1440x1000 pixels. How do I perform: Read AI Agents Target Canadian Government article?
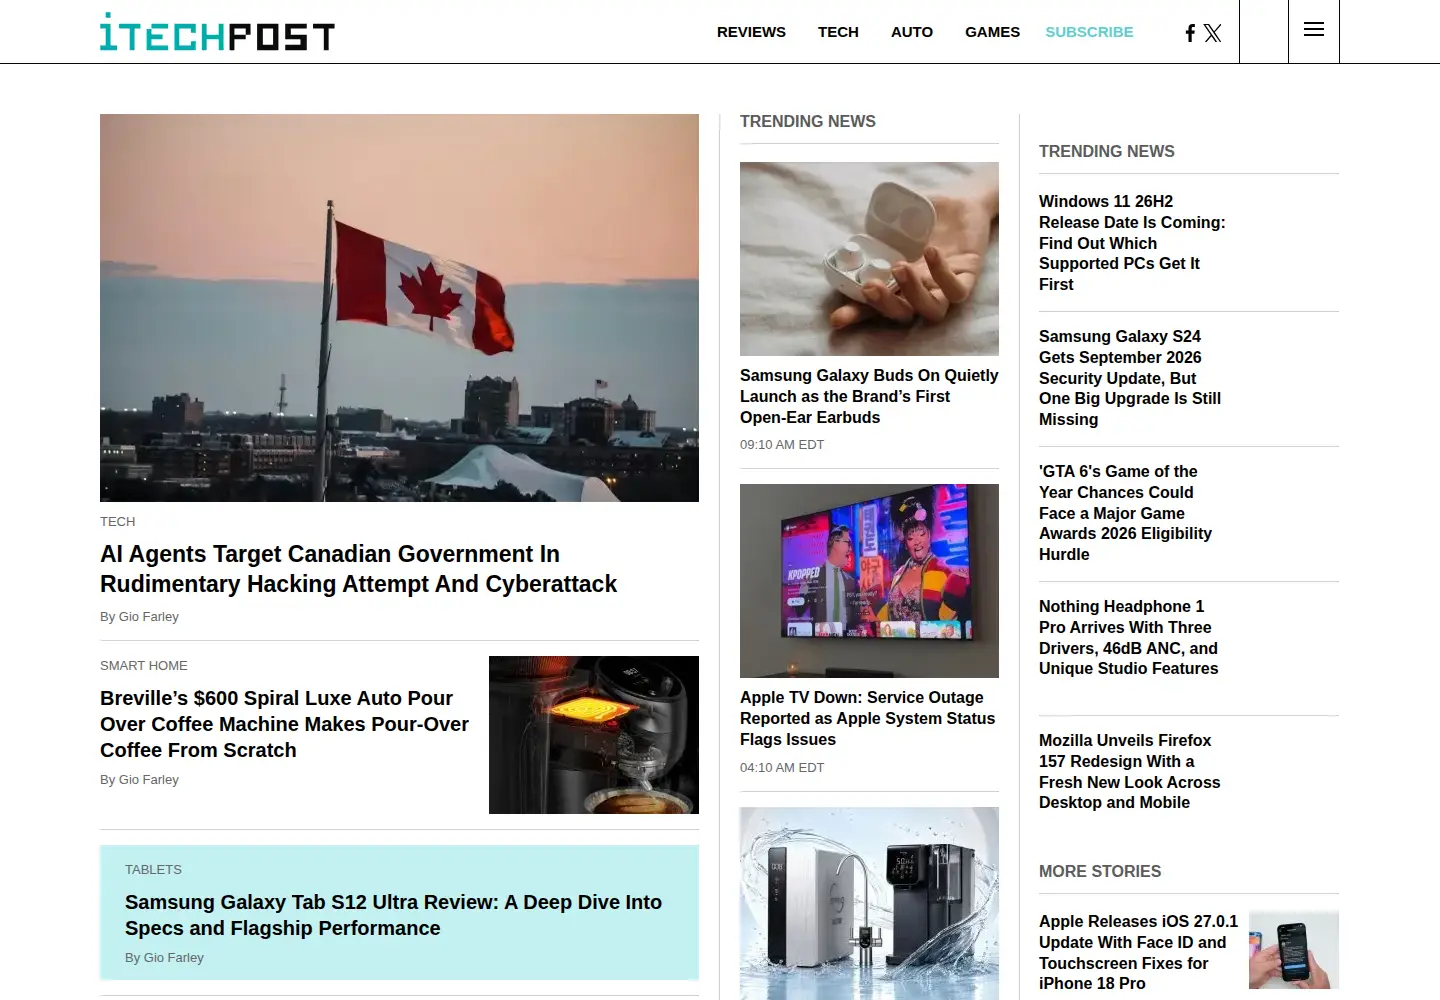click(358, 569)
